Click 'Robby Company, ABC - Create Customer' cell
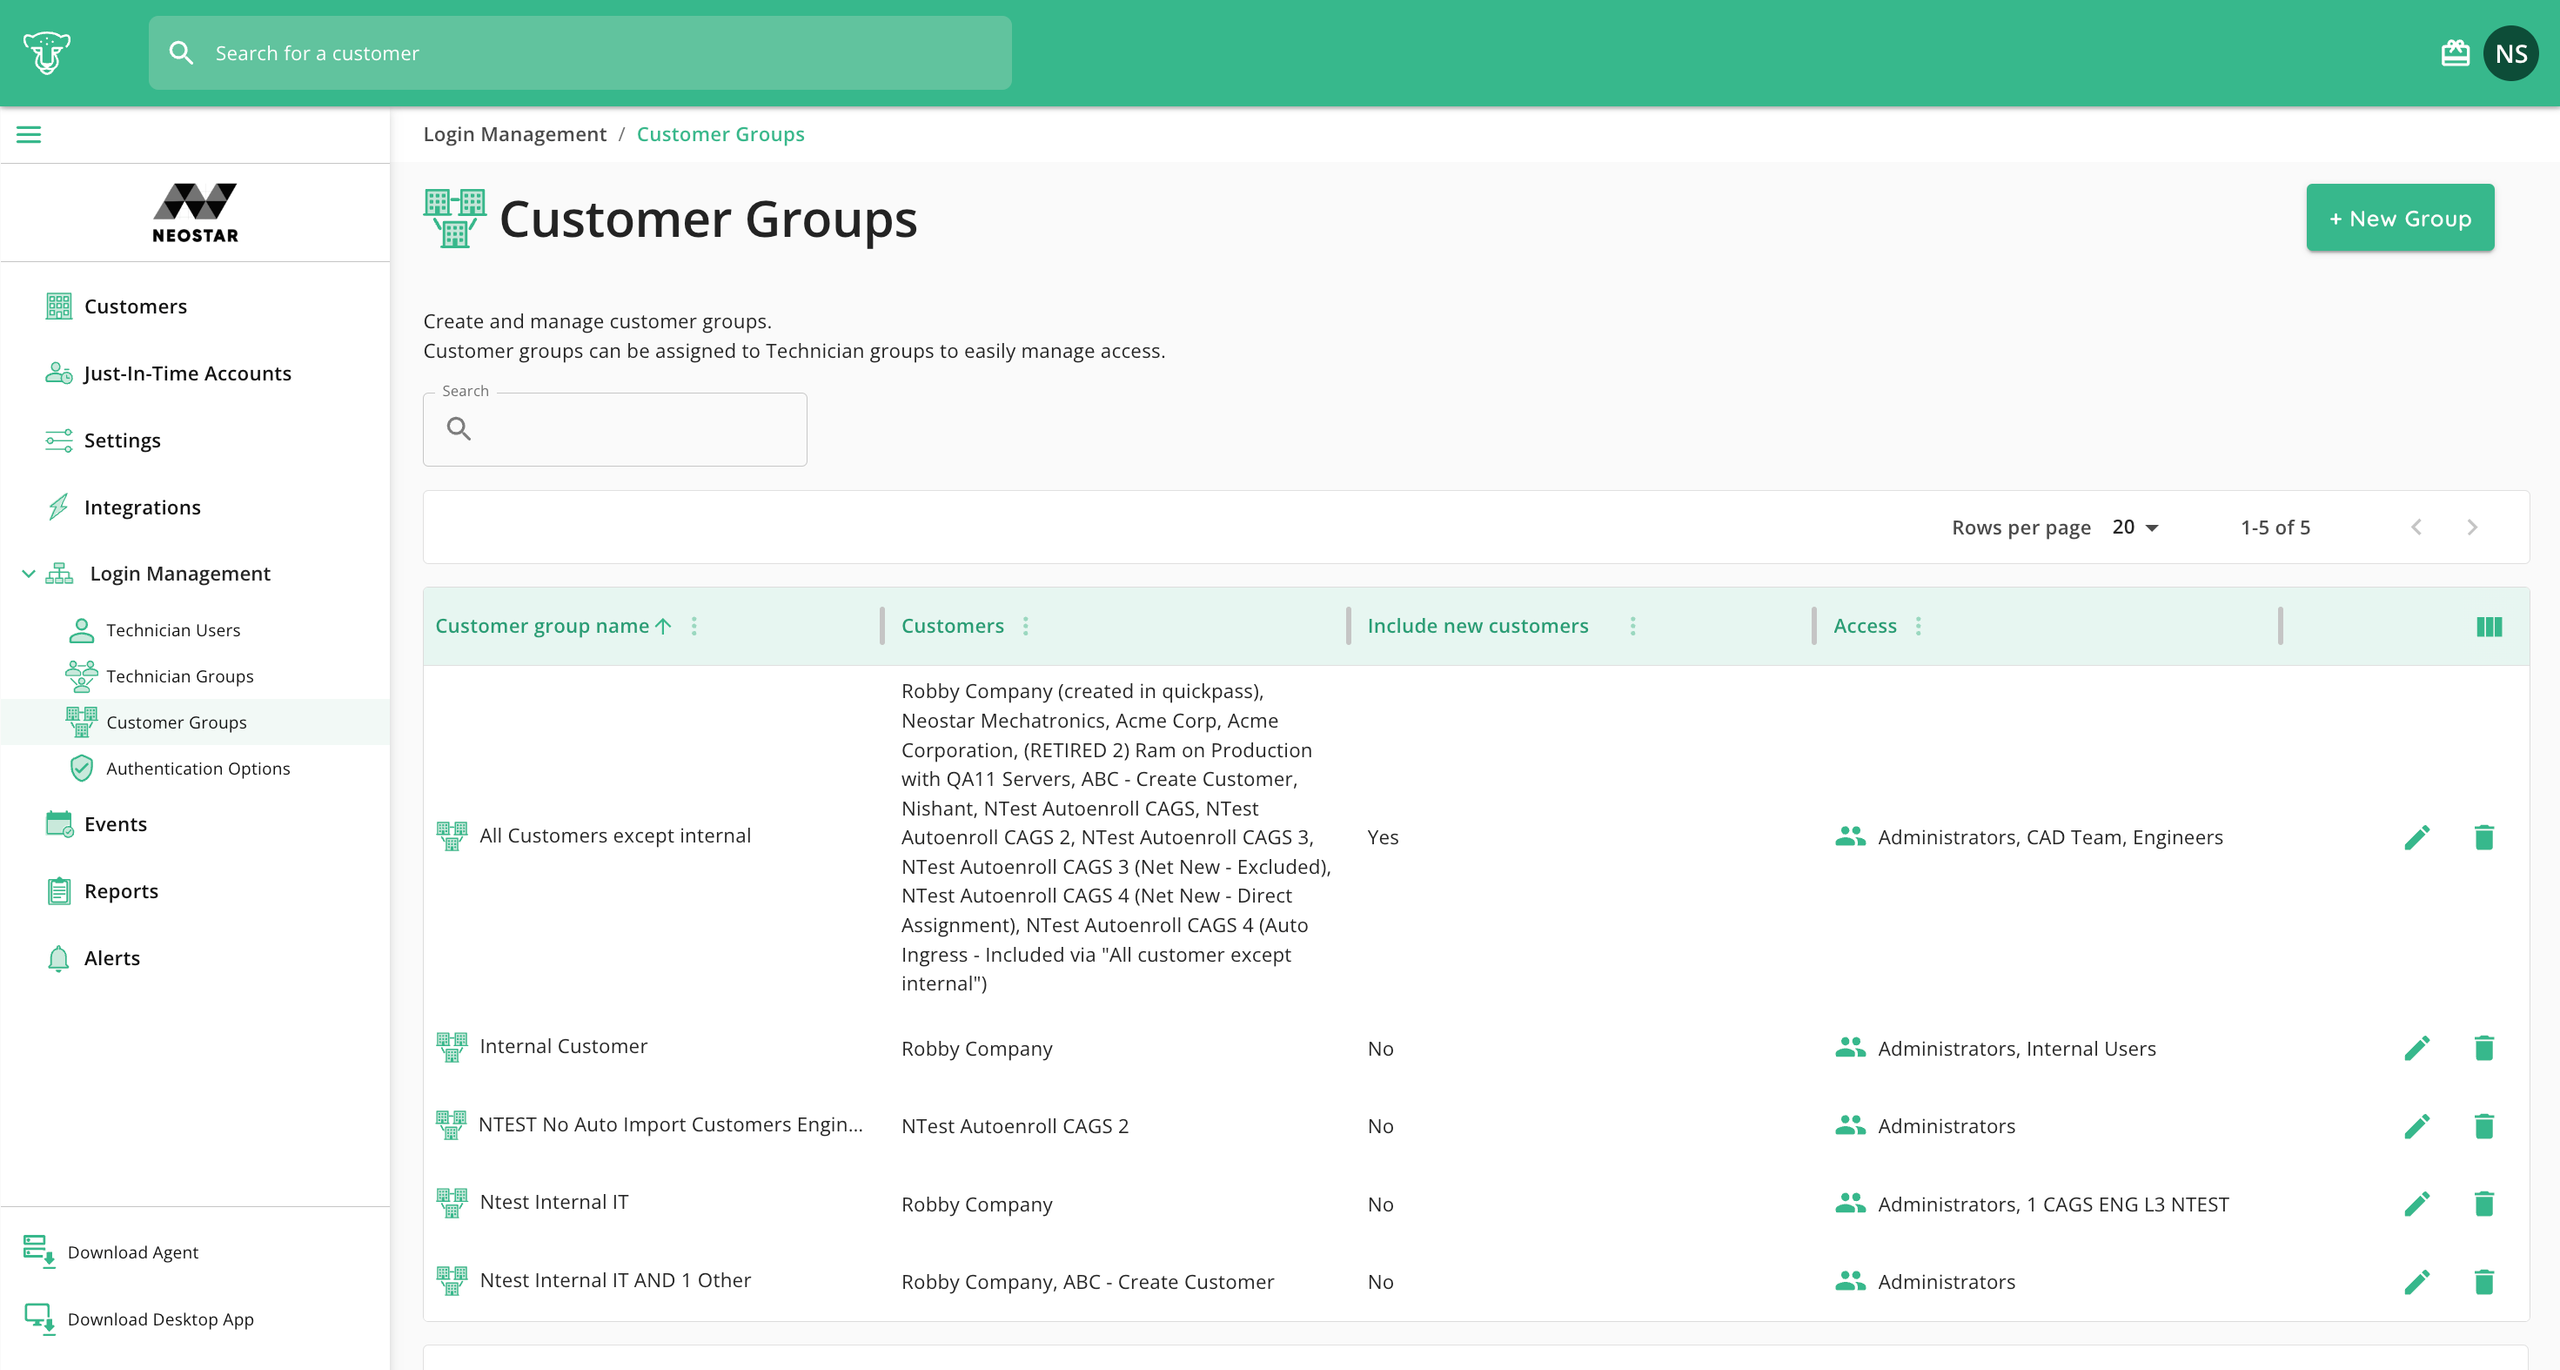Viewport: 2560px width, 1370px height. [1087, 1282]
